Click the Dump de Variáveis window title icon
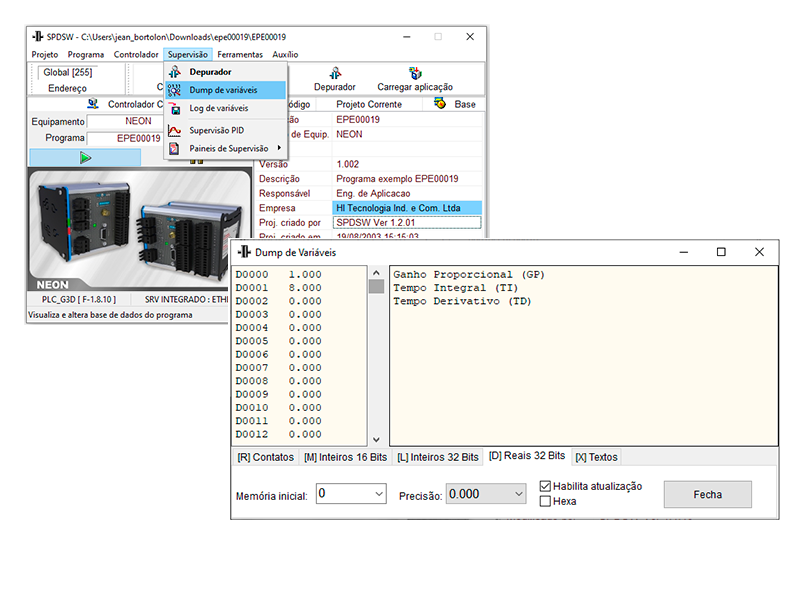The width and height of the screenshot is (800, 600). 244,252
